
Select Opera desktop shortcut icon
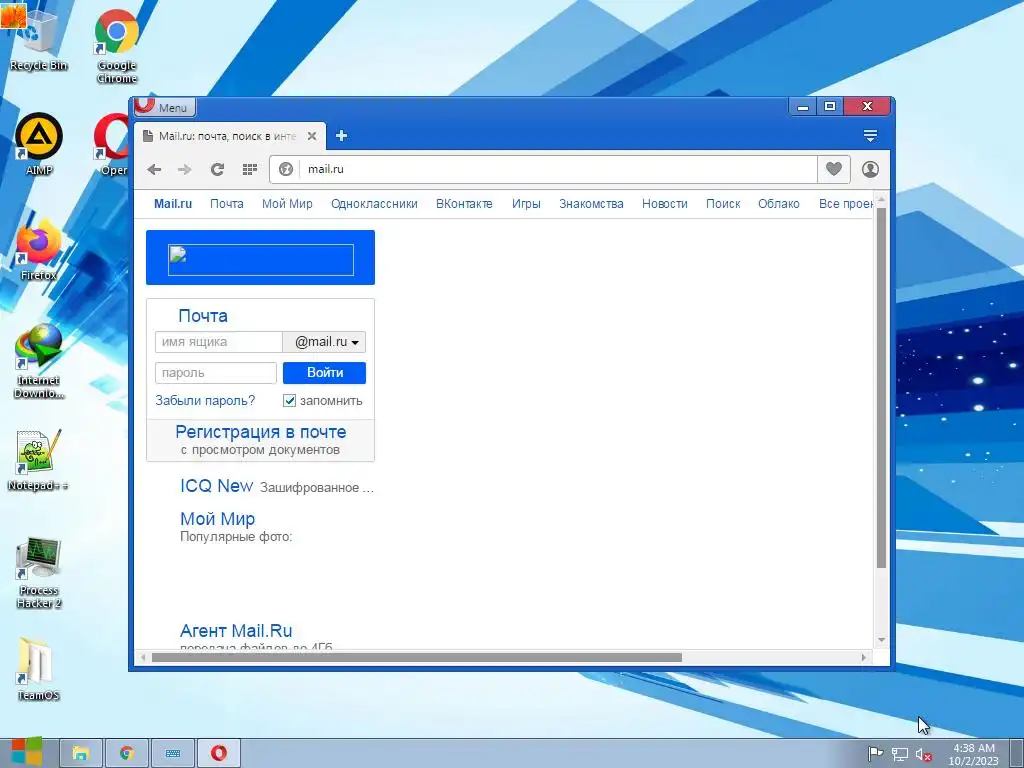pyautogui.click(x=112, y=144)
